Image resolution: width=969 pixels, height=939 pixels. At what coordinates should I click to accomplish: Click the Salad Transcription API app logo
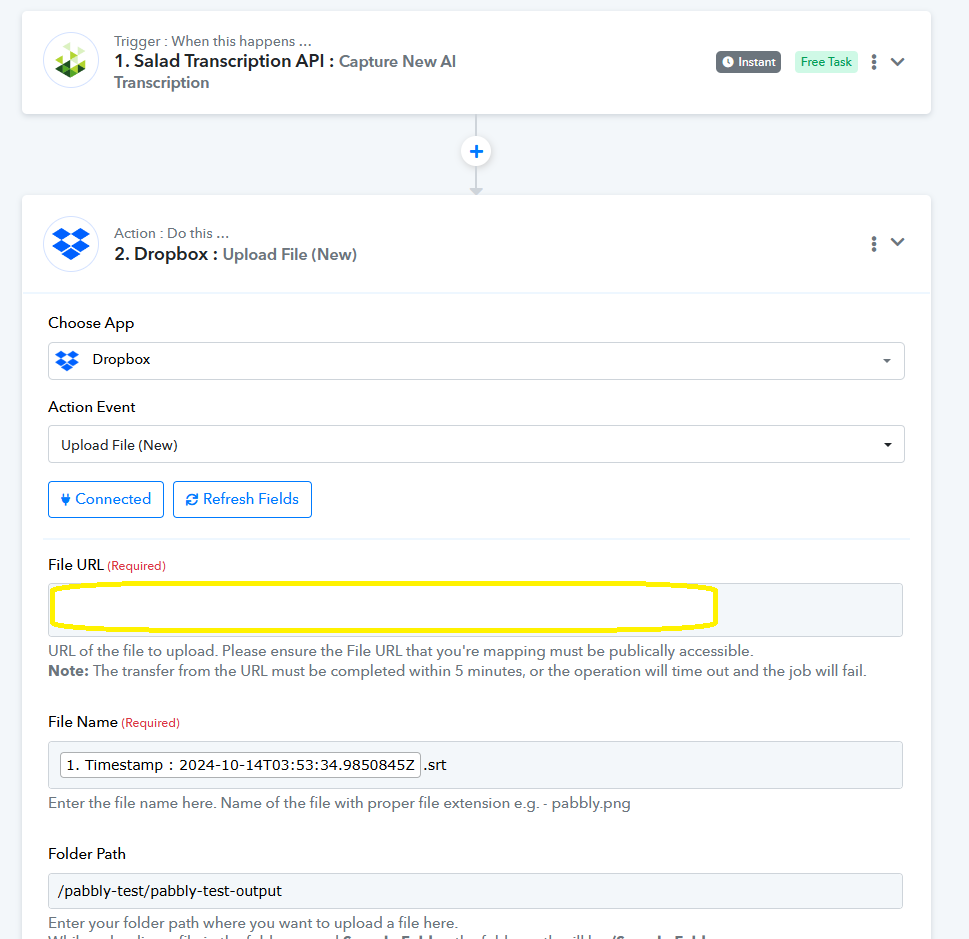point(70,61)
